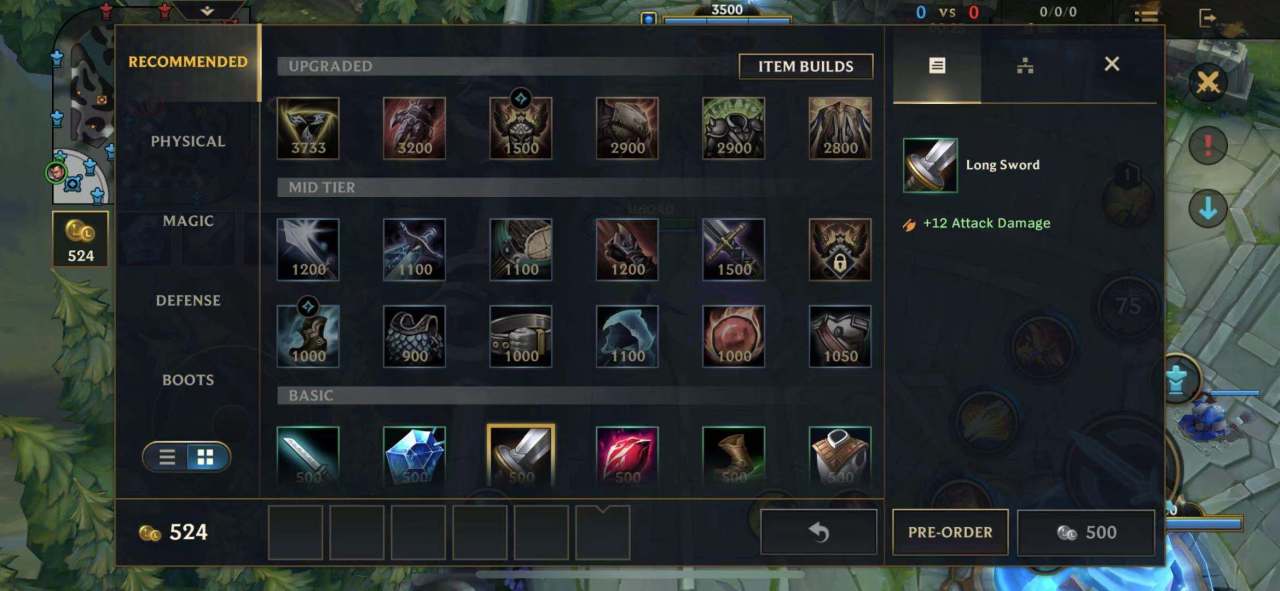Image resolution: width=1280 pixels, height=591 pixels.
Task: Open the Magic items category
Action: (x=188, y=221)
